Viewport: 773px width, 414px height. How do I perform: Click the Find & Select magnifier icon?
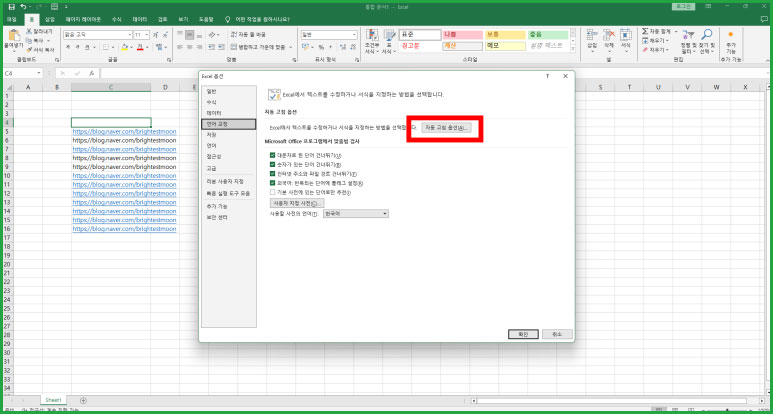(x=707, y=34)
